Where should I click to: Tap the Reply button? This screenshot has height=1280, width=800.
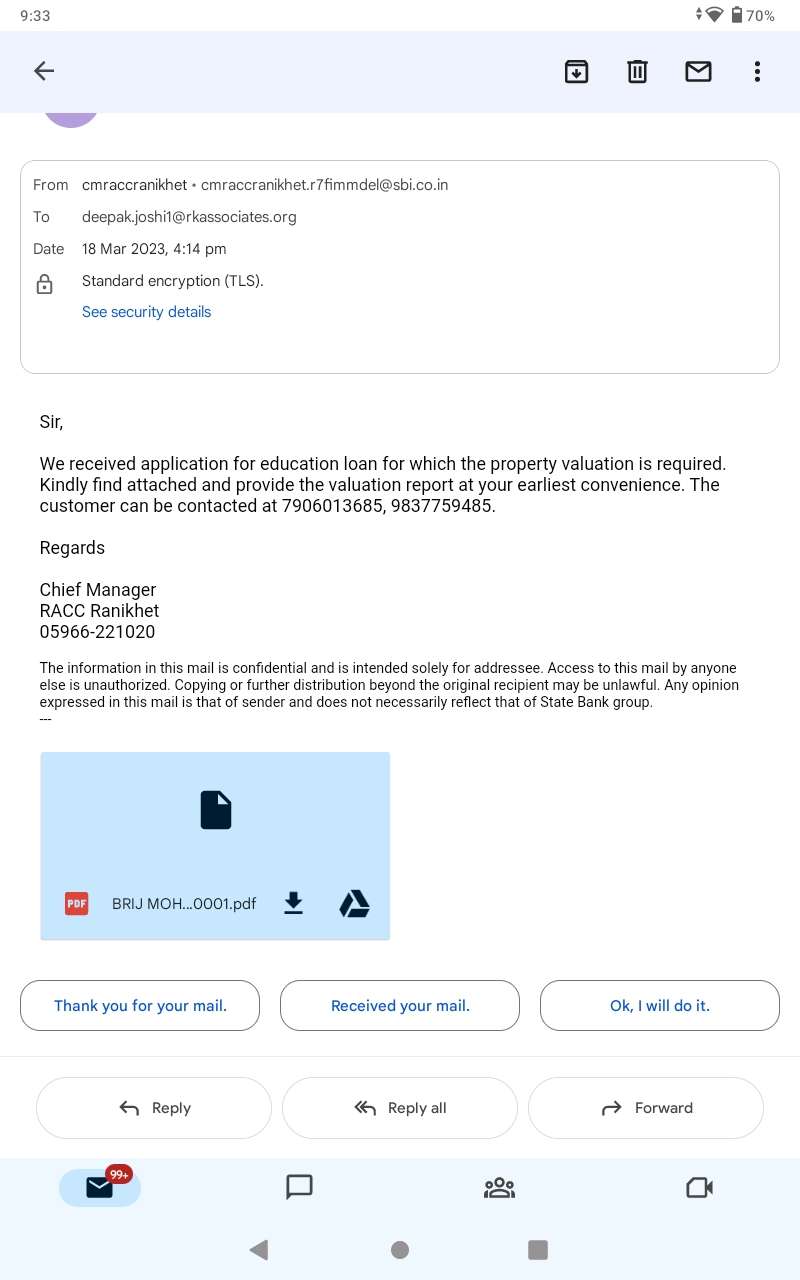coord(154,1108)
